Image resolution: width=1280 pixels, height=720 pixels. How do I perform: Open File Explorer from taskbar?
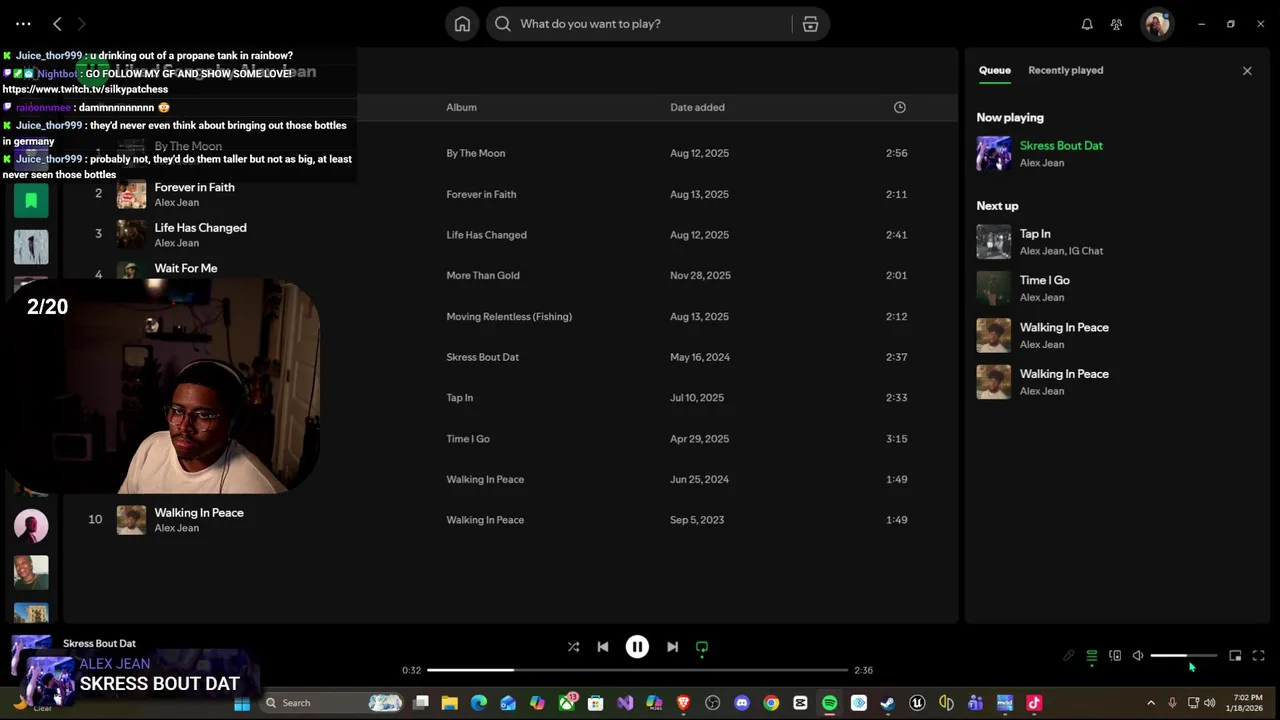pyautogui.click(x=450, y=703)
